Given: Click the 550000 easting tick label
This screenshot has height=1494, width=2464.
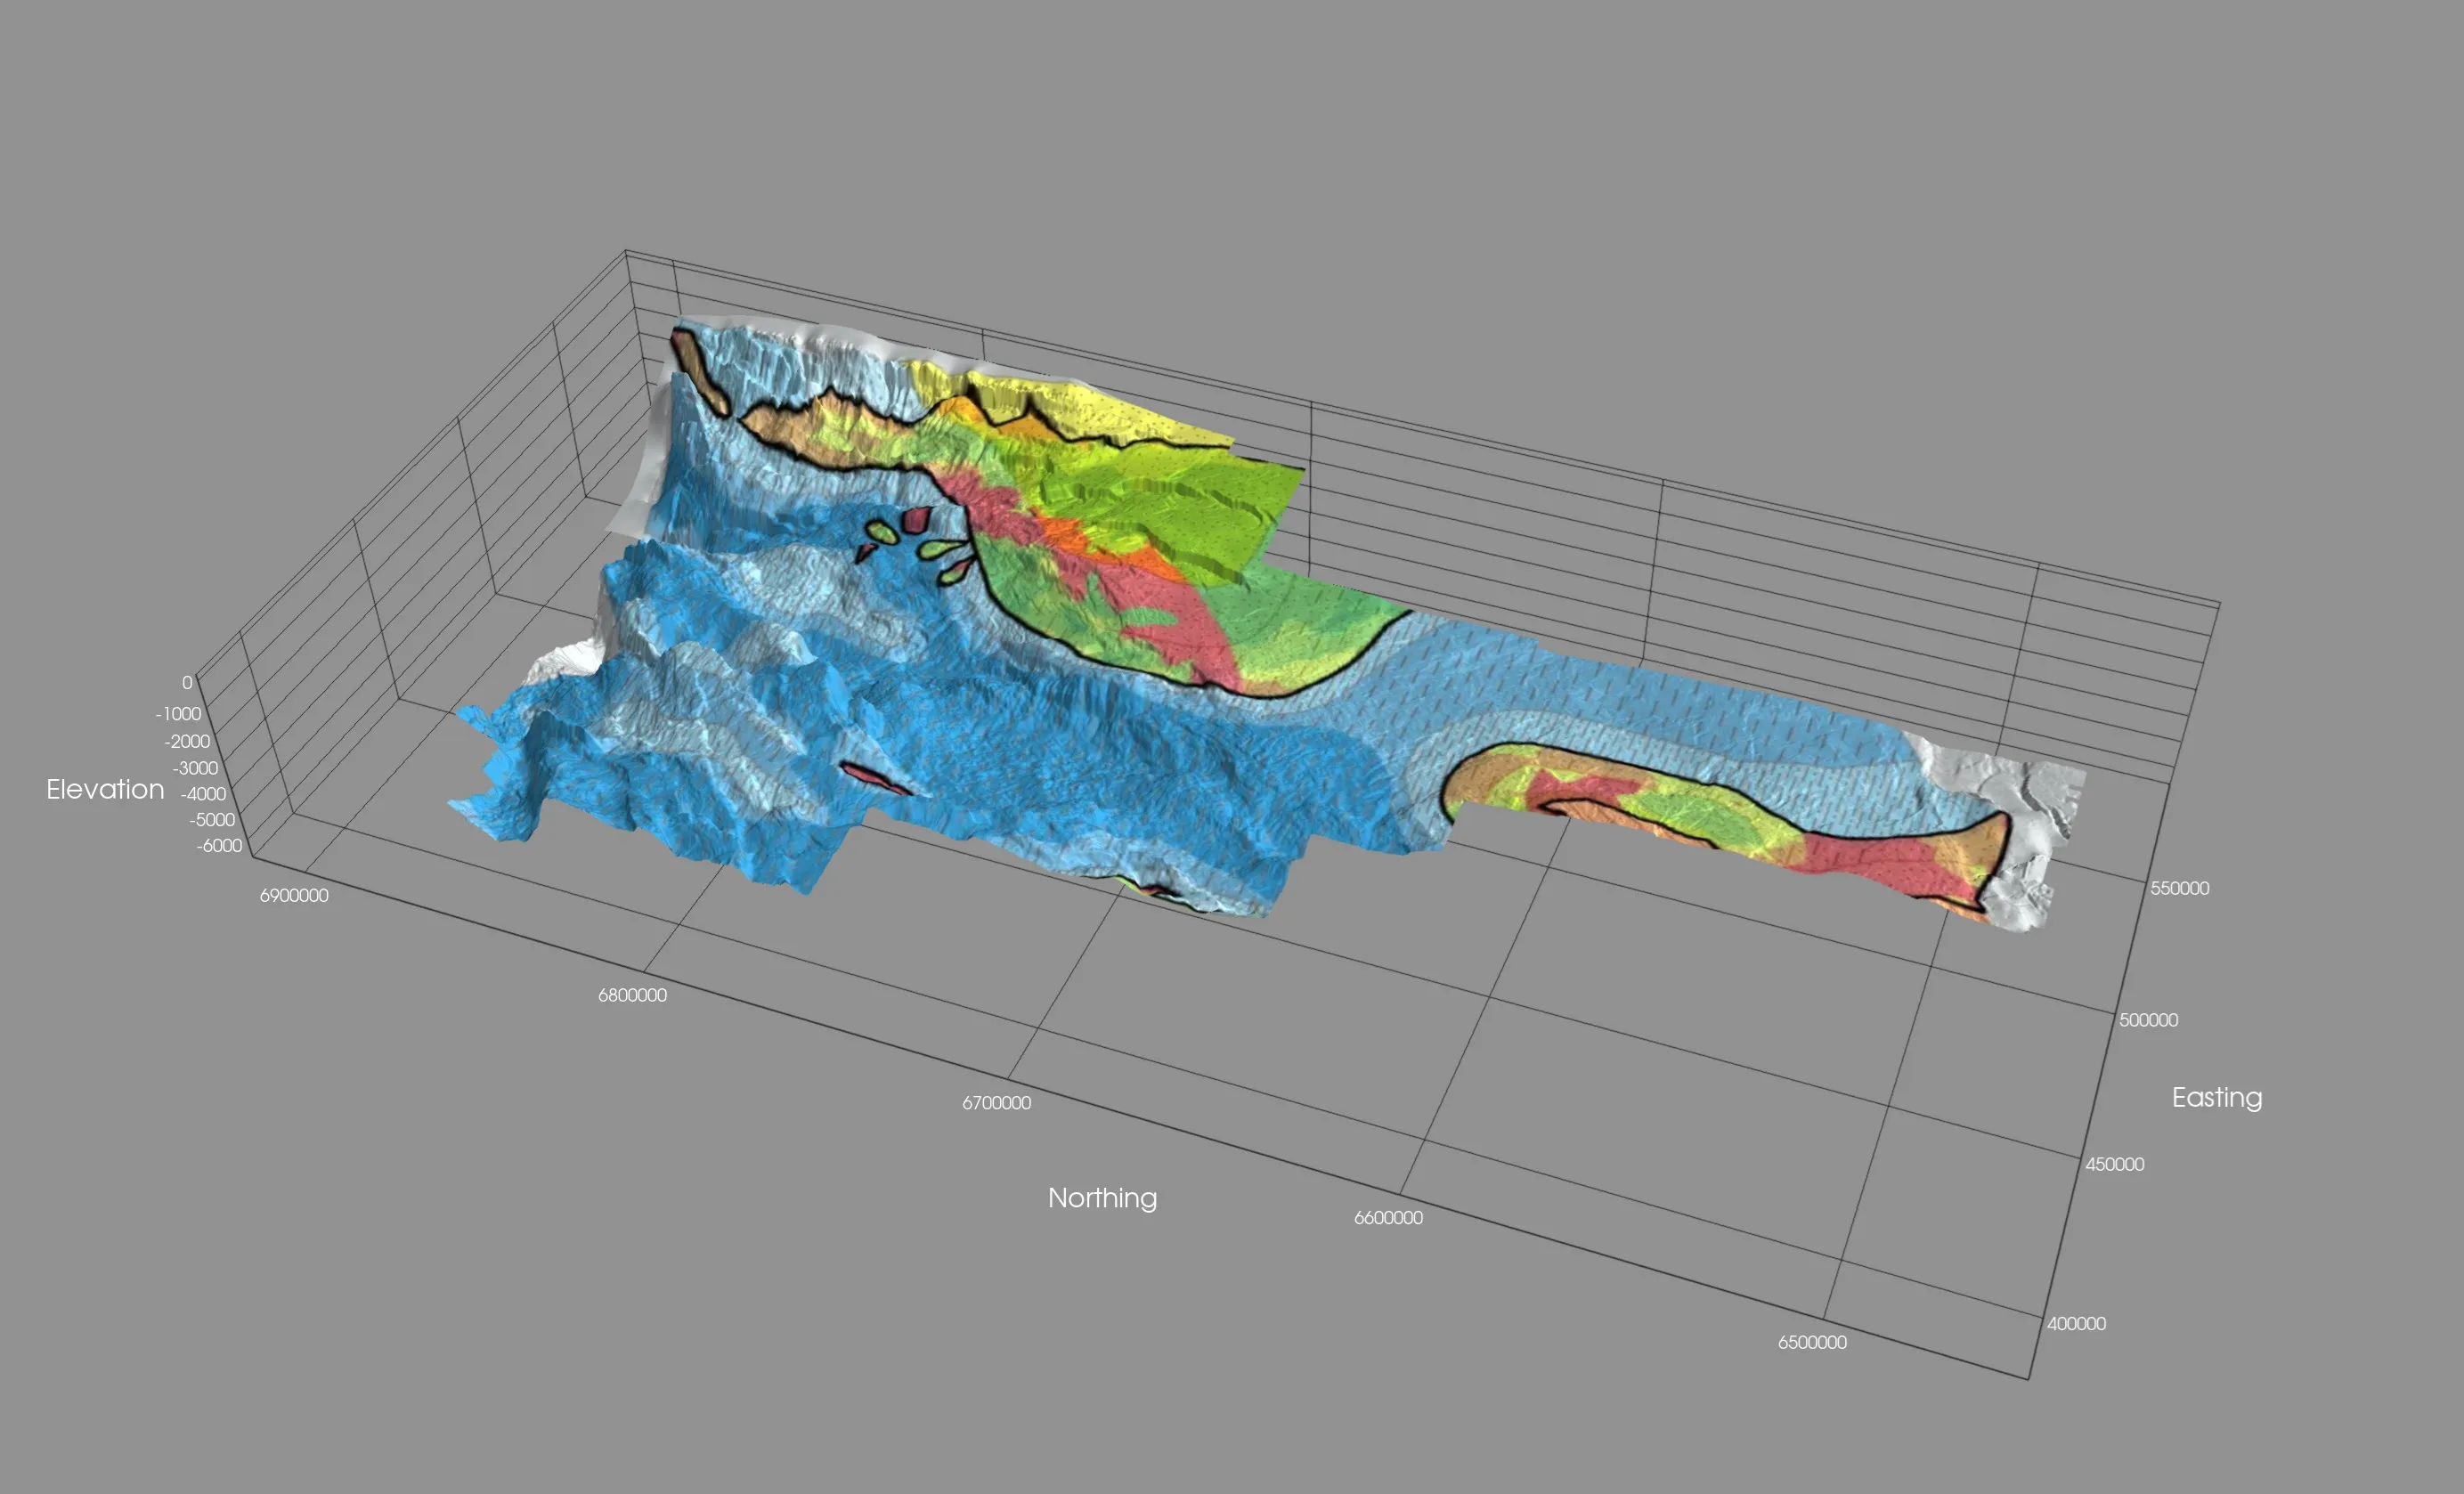Looking at the screenshot, I should pyautogui.click(x=2180, y=888).
